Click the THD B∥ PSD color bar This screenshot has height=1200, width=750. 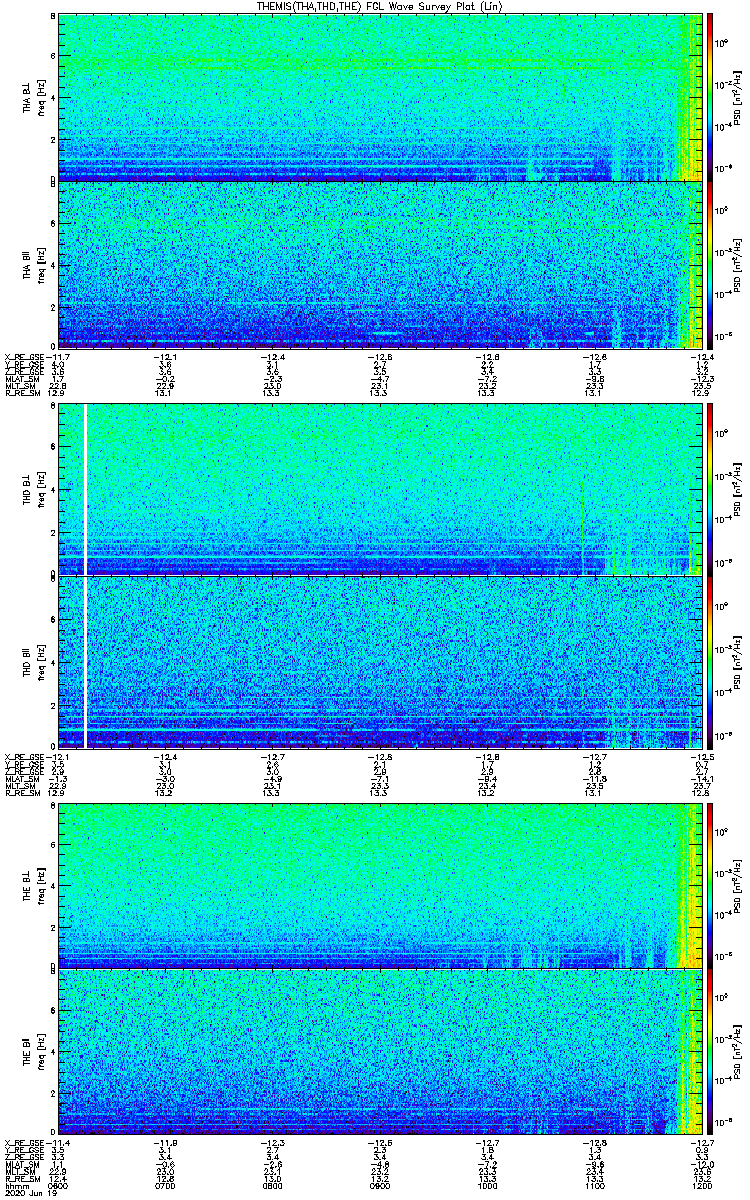(x=710, y=661)
